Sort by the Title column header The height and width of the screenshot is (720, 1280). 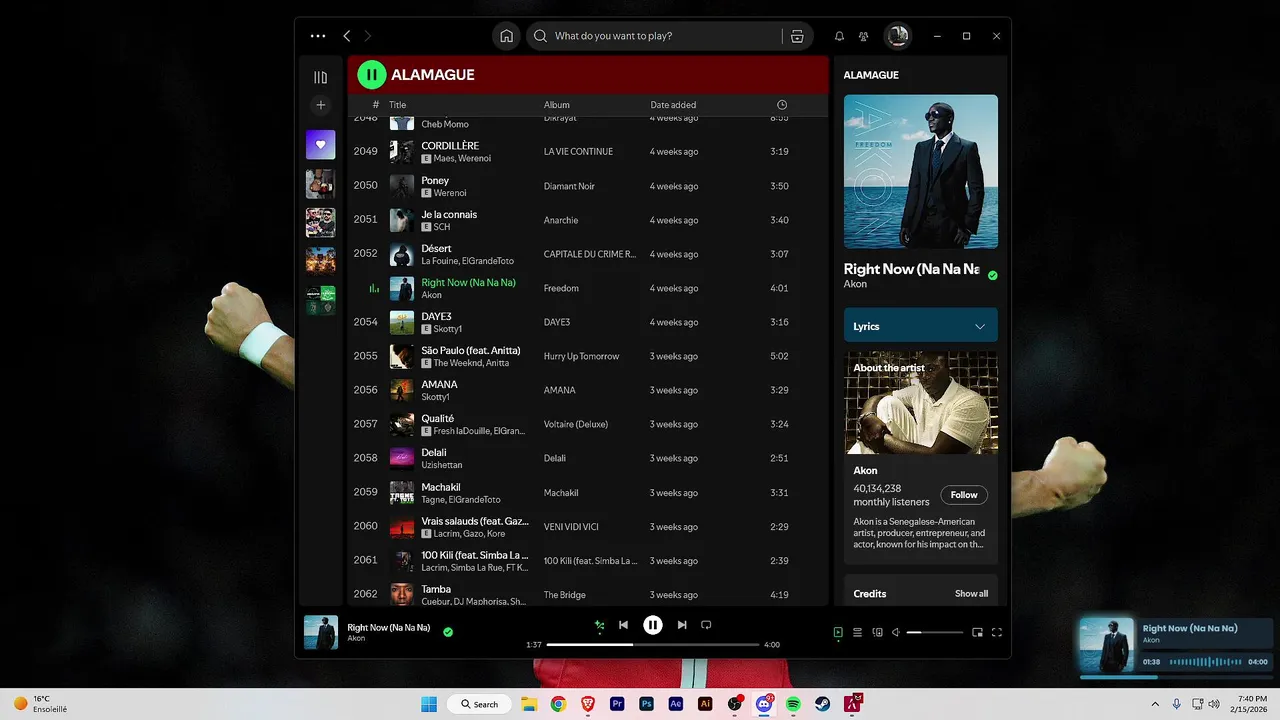pyautogui.click(x=398, y=105)
